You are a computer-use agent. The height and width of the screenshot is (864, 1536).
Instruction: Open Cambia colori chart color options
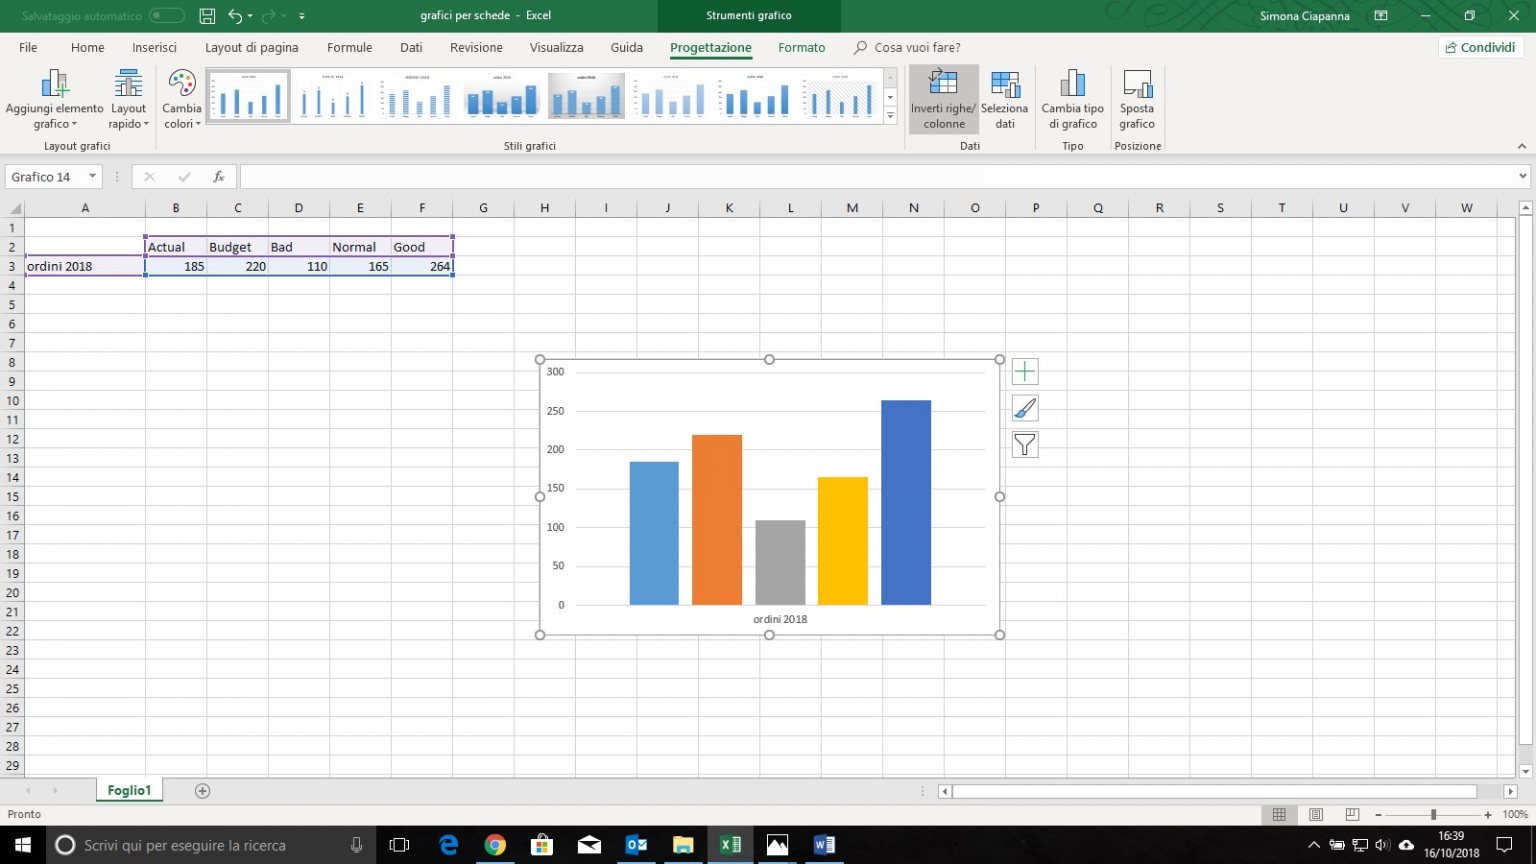(x=181, y=97)
